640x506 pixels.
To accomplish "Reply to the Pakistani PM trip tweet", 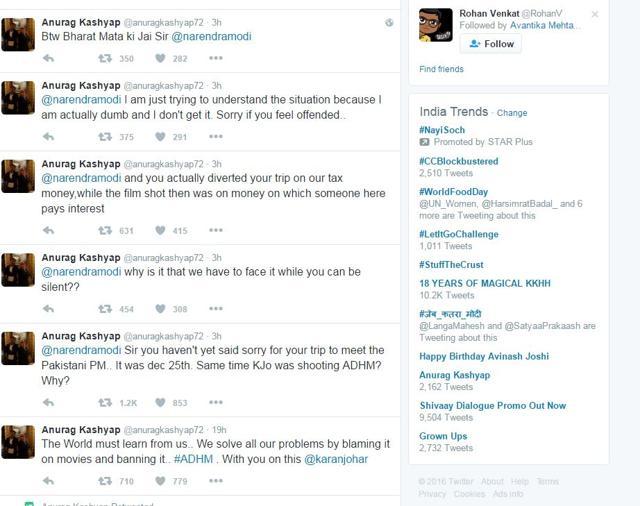I will 49,403.
